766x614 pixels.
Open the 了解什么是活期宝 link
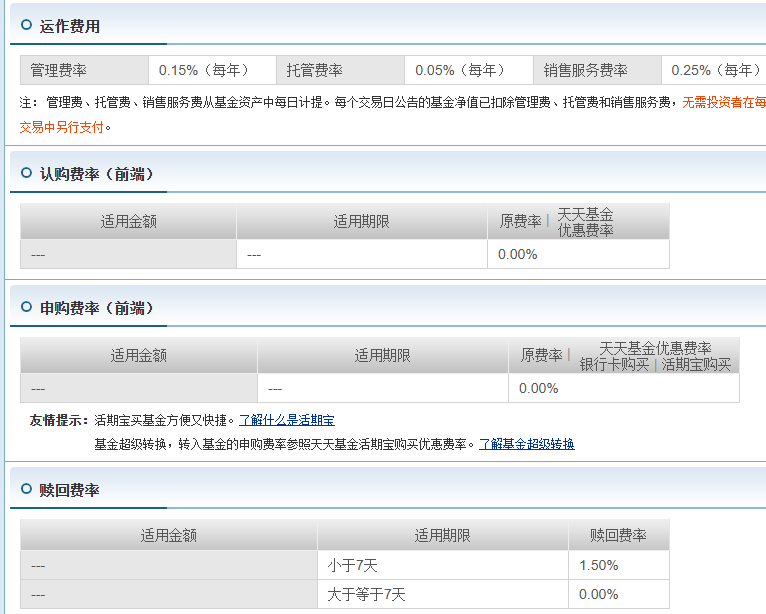(287, 420)
